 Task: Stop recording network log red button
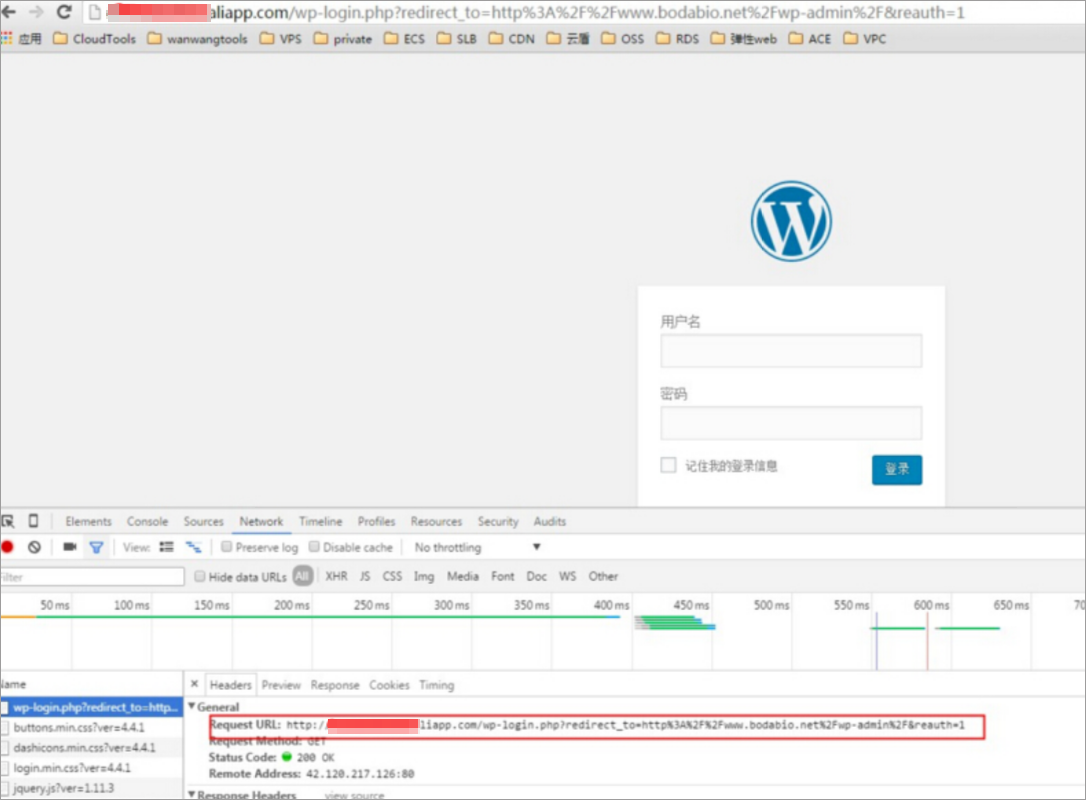coord(8,547)
